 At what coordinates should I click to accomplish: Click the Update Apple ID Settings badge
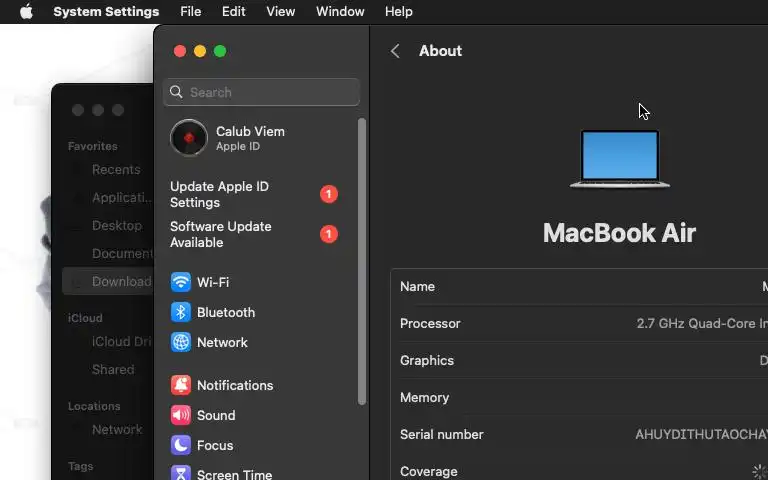329,194
